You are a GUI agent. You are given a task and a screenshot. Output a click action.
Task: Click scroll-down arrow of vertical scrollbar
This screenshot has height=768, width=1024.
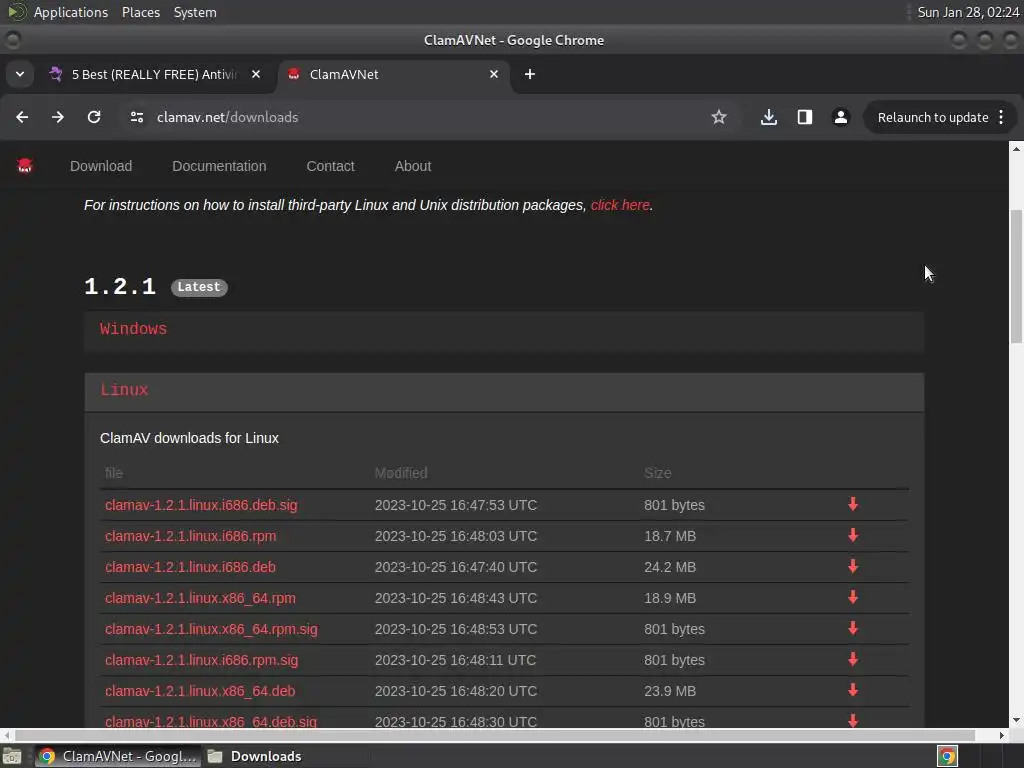(x=1016, y=720)
